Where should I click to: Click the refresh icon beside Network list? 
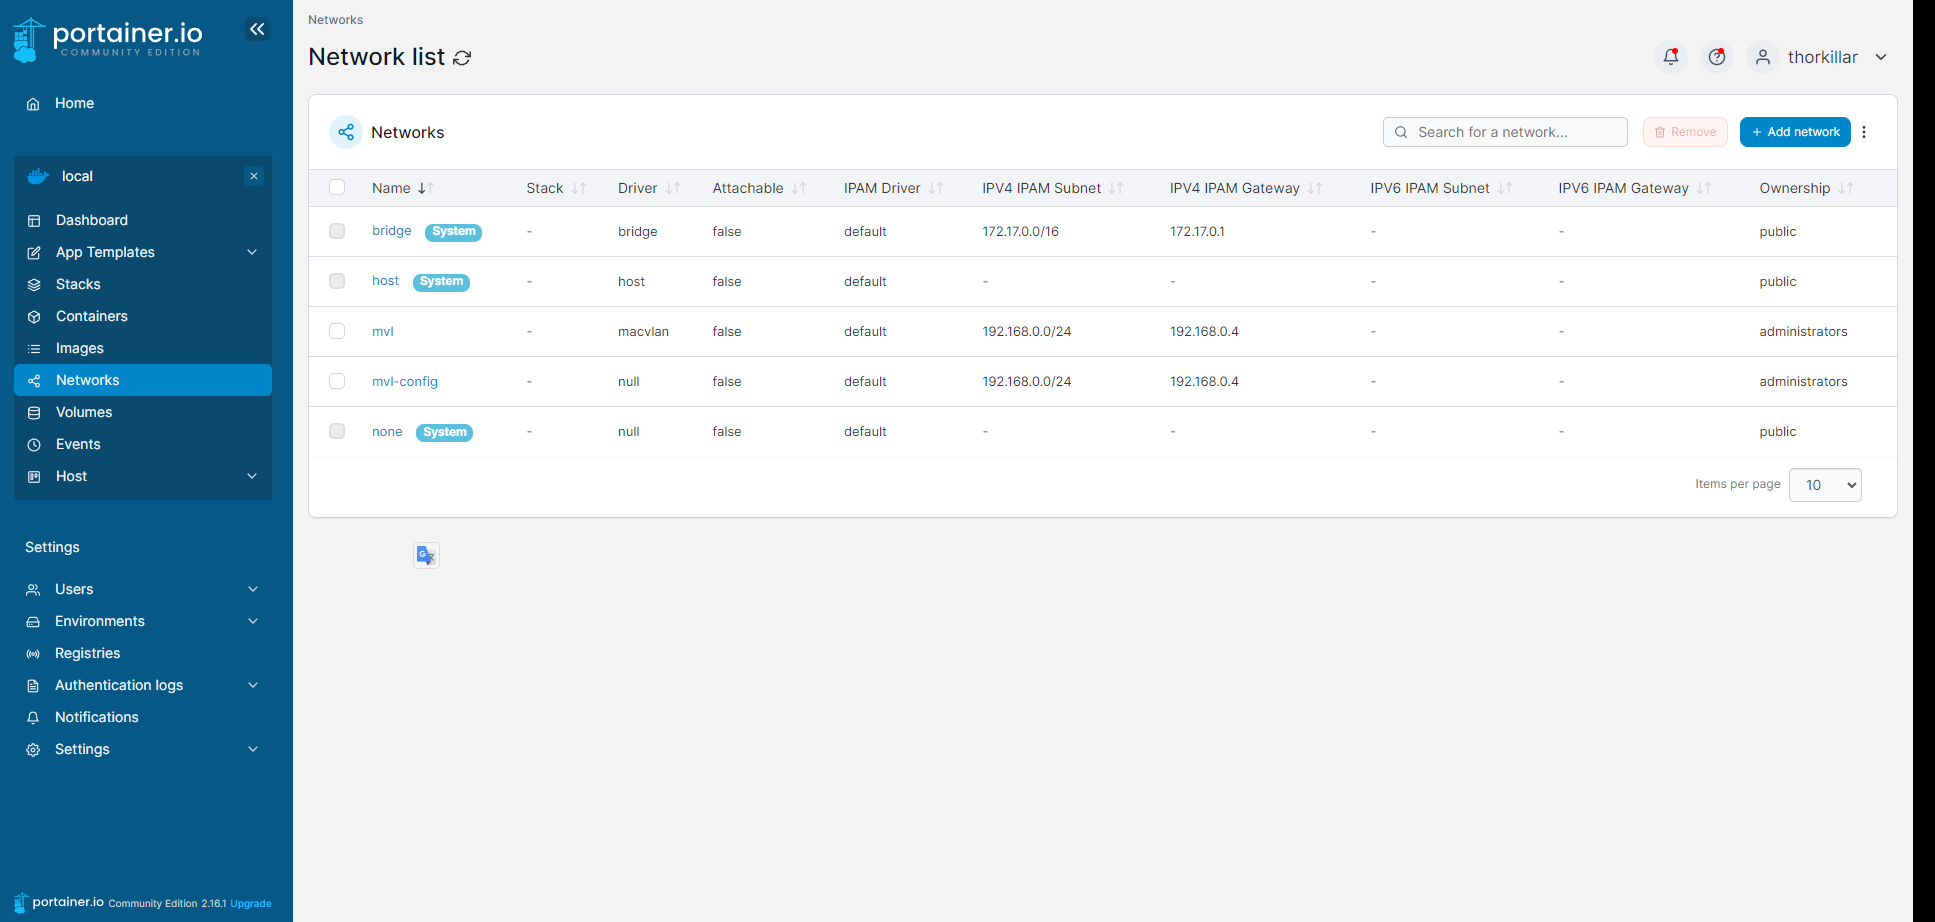462,58
